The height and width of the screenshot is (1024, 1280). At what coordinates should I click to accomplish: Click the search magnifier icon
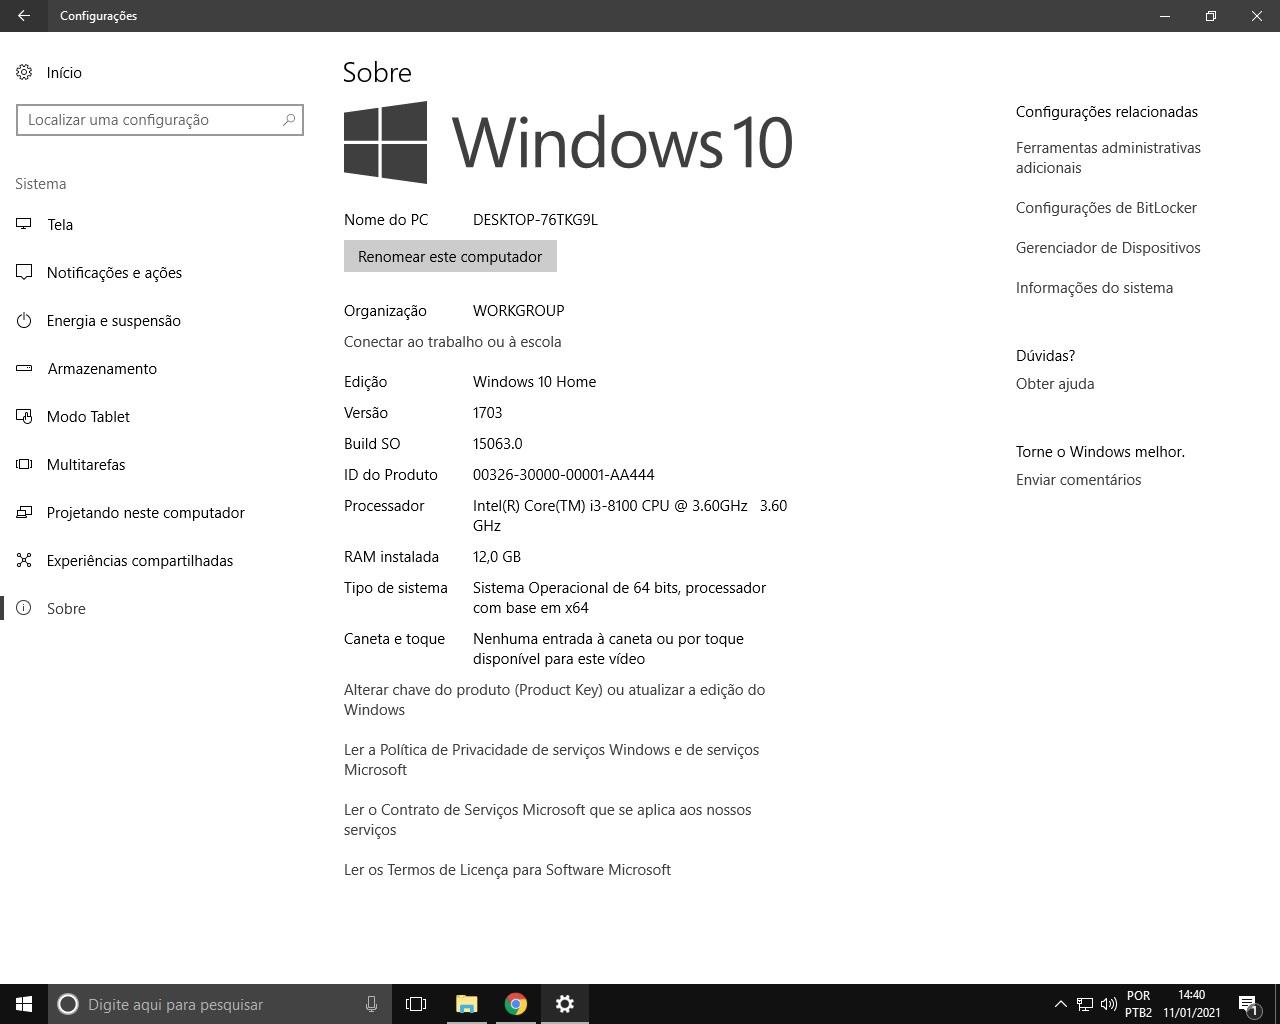click(289, 120)
